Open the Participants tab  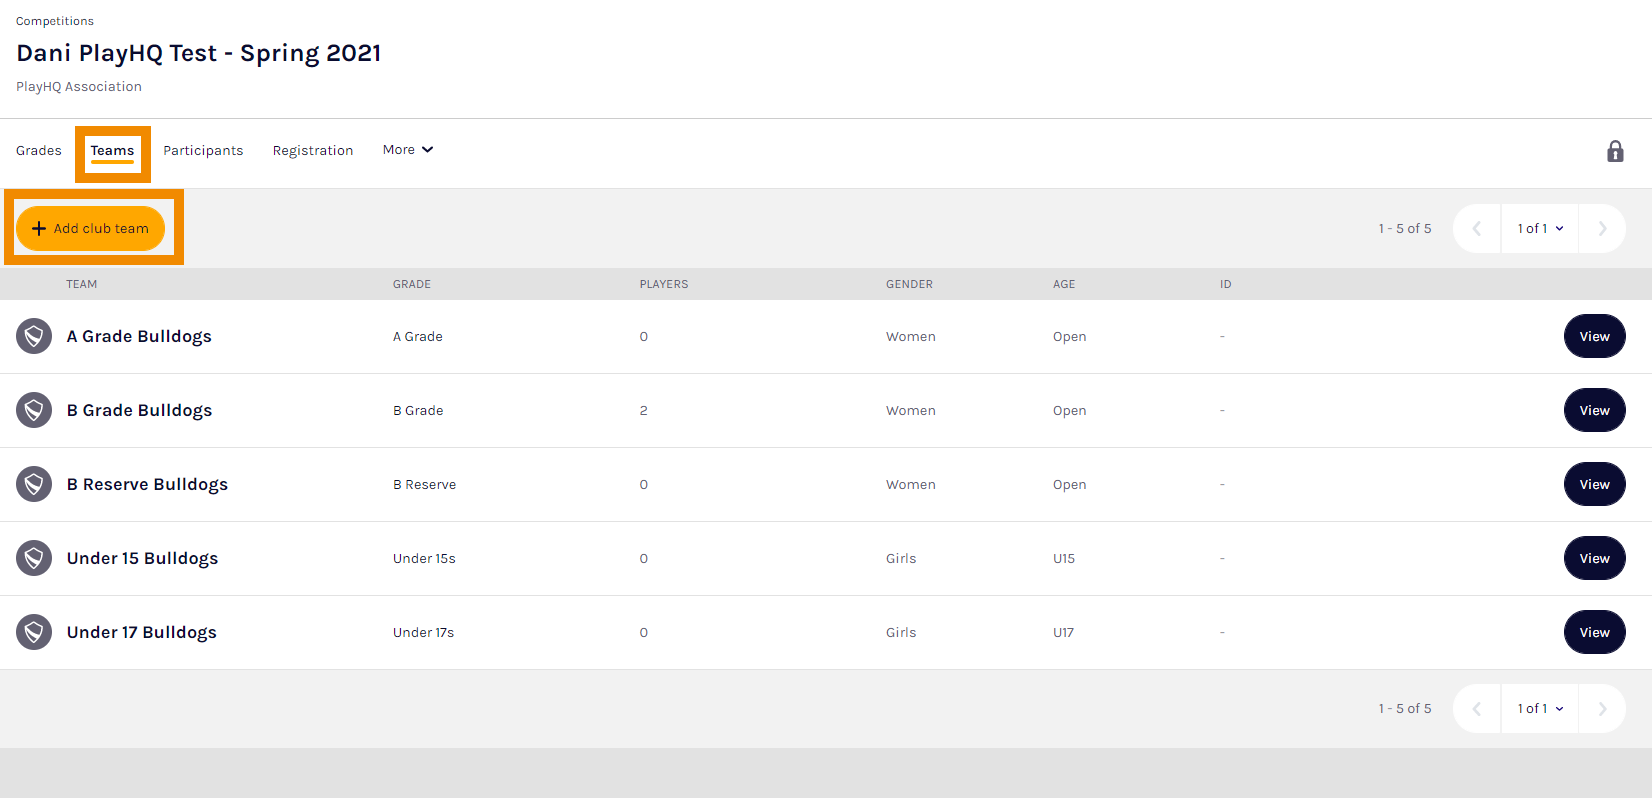tap(203, 151)
